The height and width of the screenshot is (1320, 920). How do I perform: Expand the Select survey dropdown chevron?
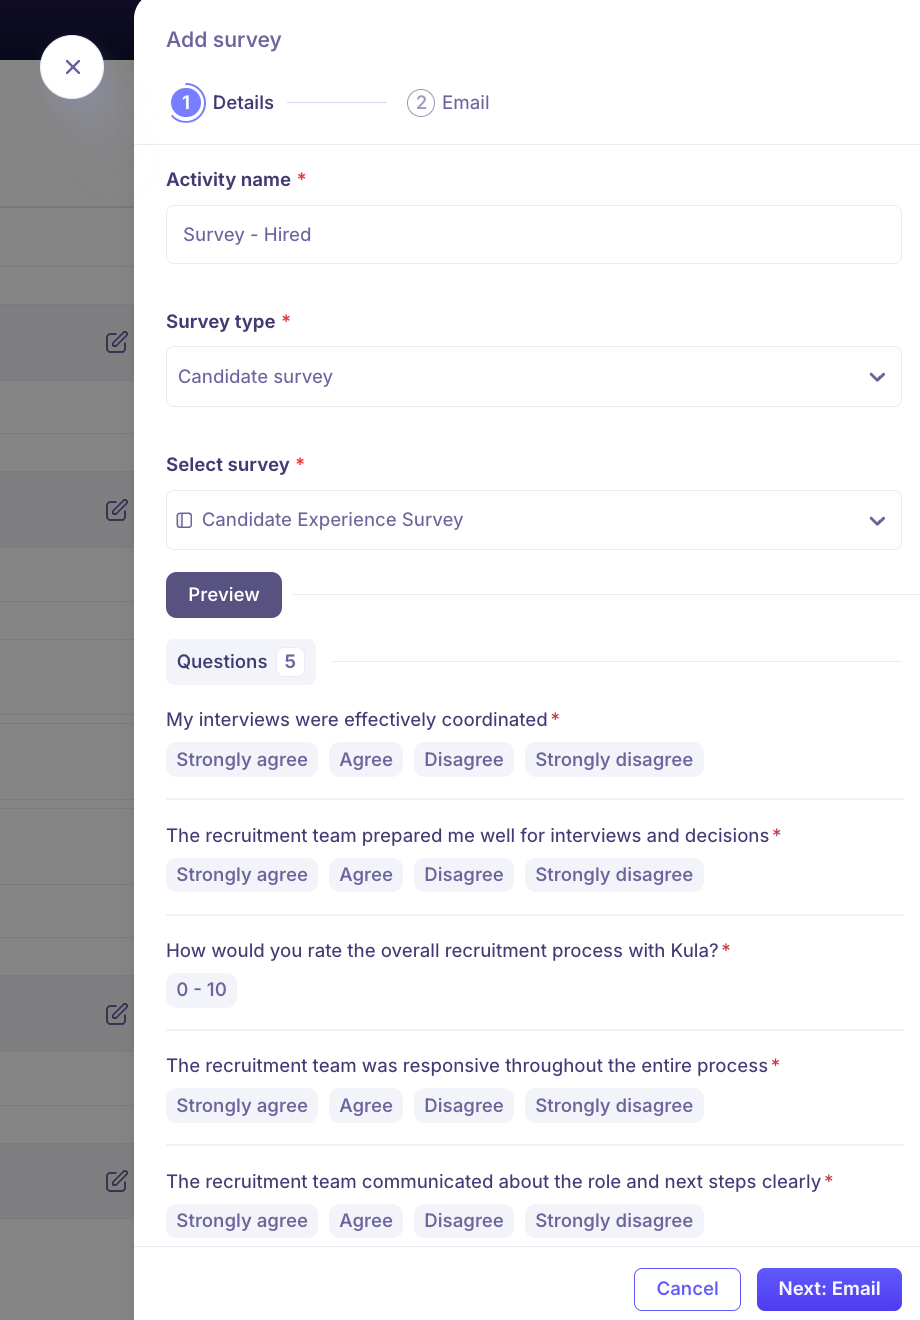[877, 520]
